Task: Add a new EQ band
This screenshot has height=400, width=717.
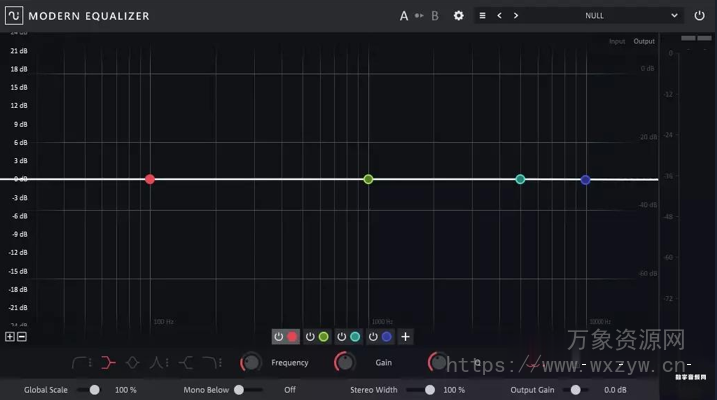Action: tap(405, 337)
